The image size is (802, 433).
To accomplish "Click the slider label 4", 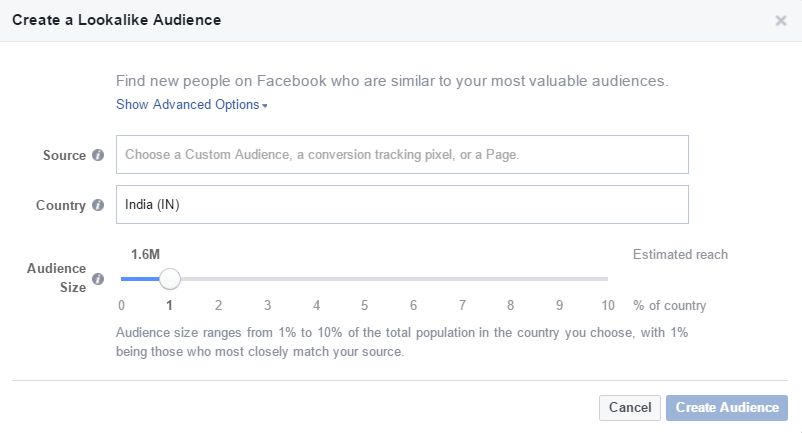I will (316, 305).
